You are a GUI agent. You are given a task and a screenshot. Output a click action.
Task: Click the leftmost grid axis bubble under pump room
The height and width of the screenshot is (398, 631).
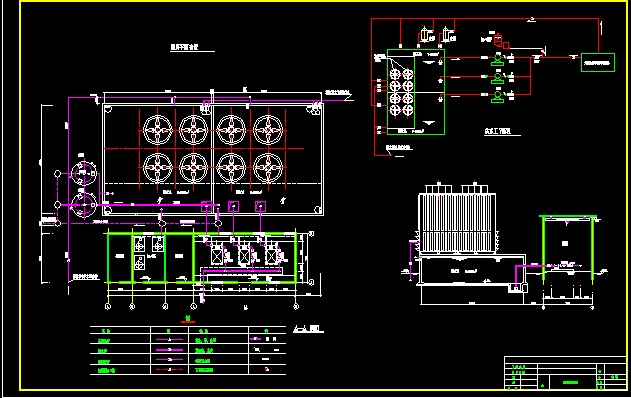tap(108, 307)
